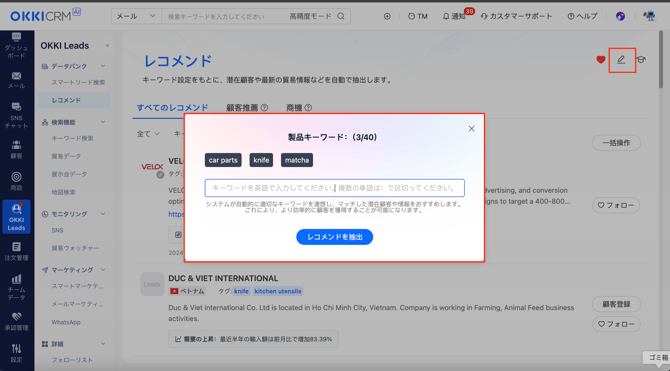
Task: Open 承認管理 approval management icon
Action: [x=16, y=321]
